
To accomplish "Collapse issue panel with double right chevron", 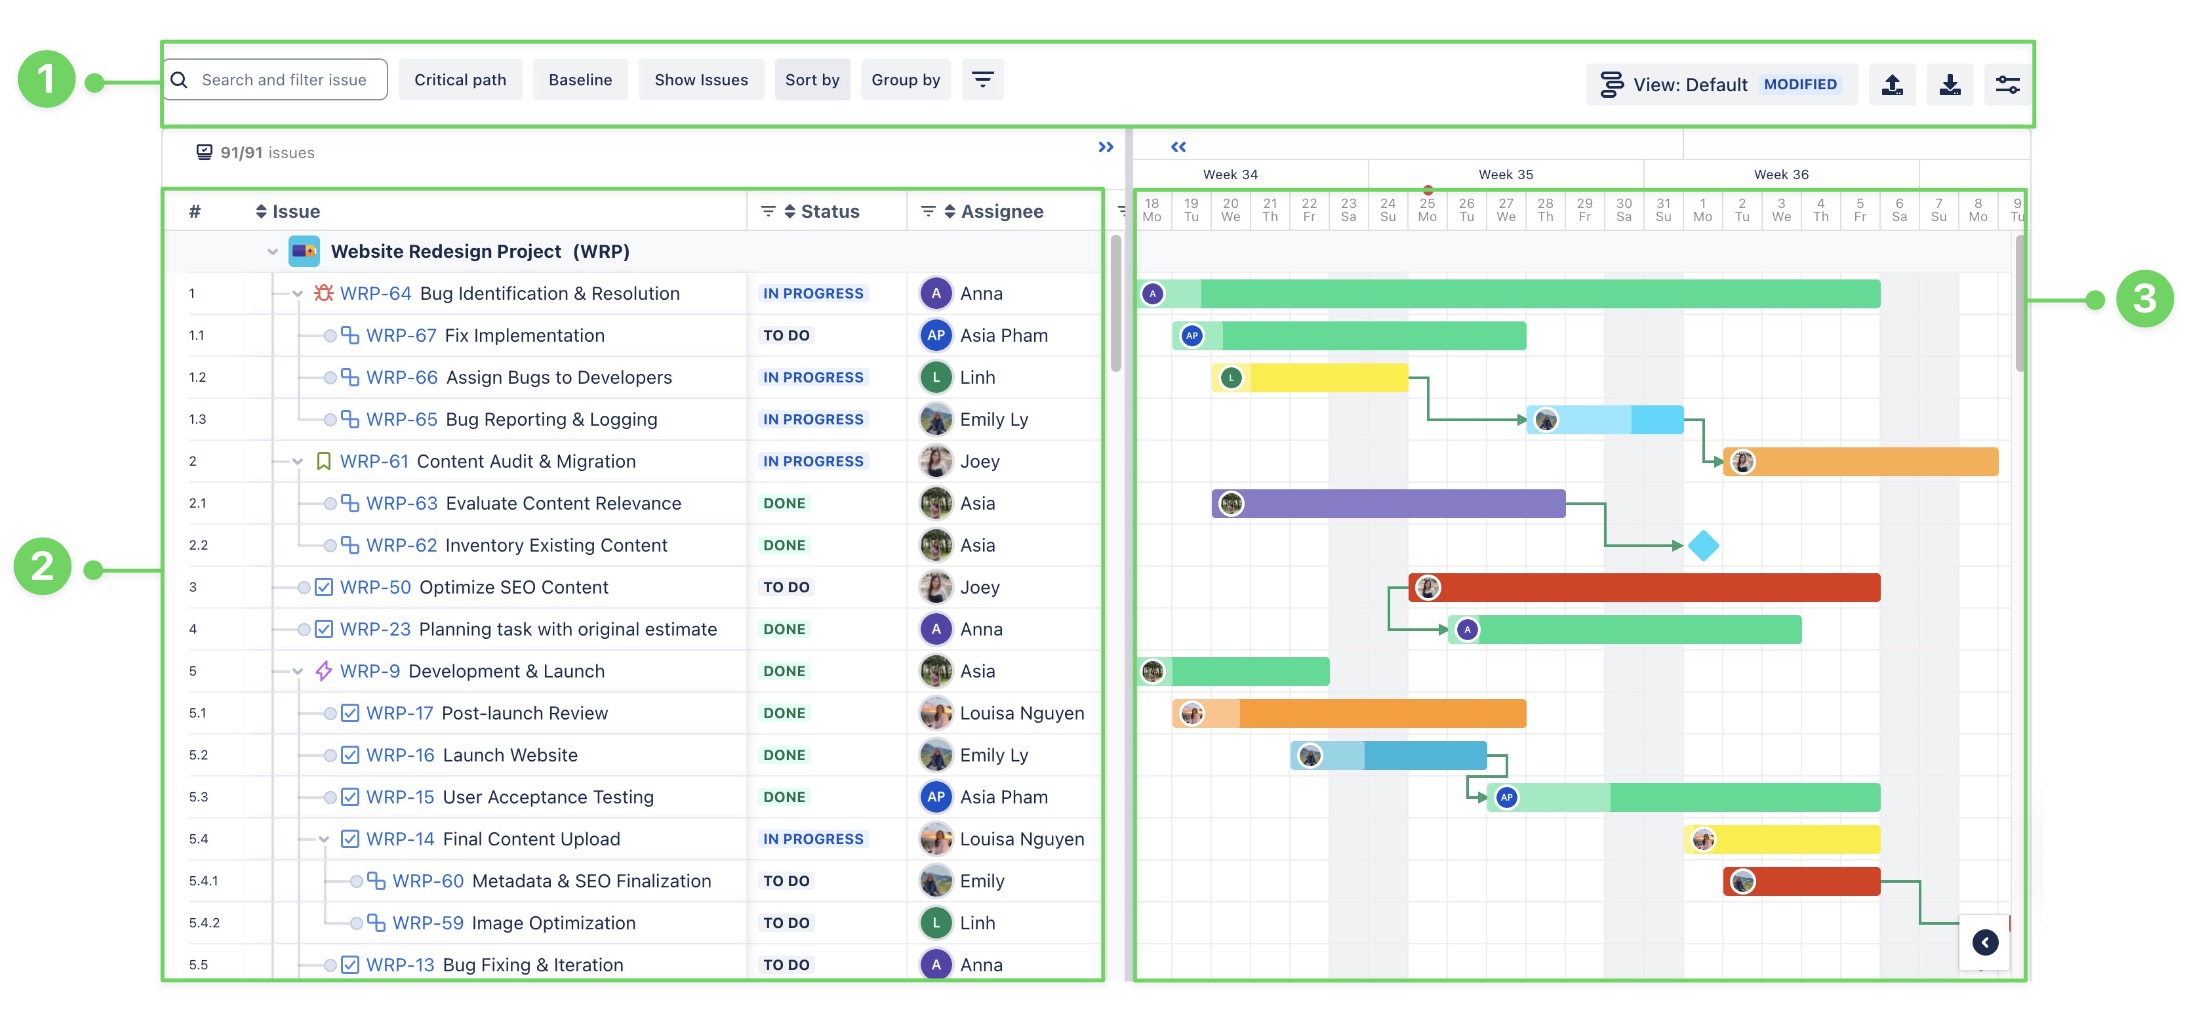I will tap(1105, 147).
